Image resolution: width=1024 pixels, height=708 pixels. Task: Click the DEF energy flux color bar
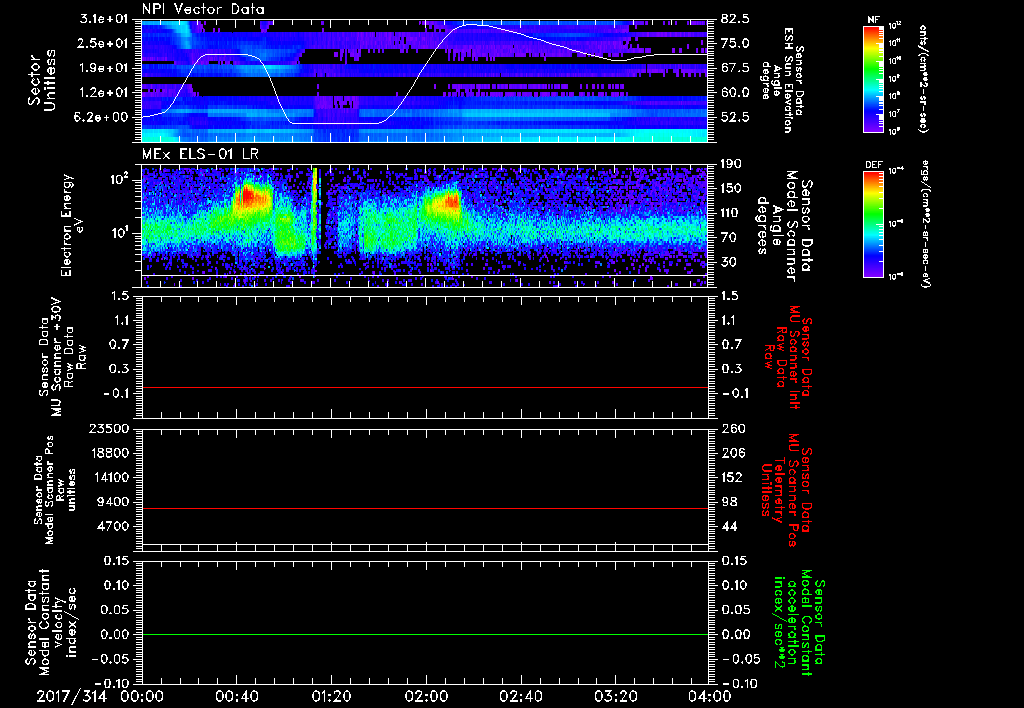click(x=874, y=223)
